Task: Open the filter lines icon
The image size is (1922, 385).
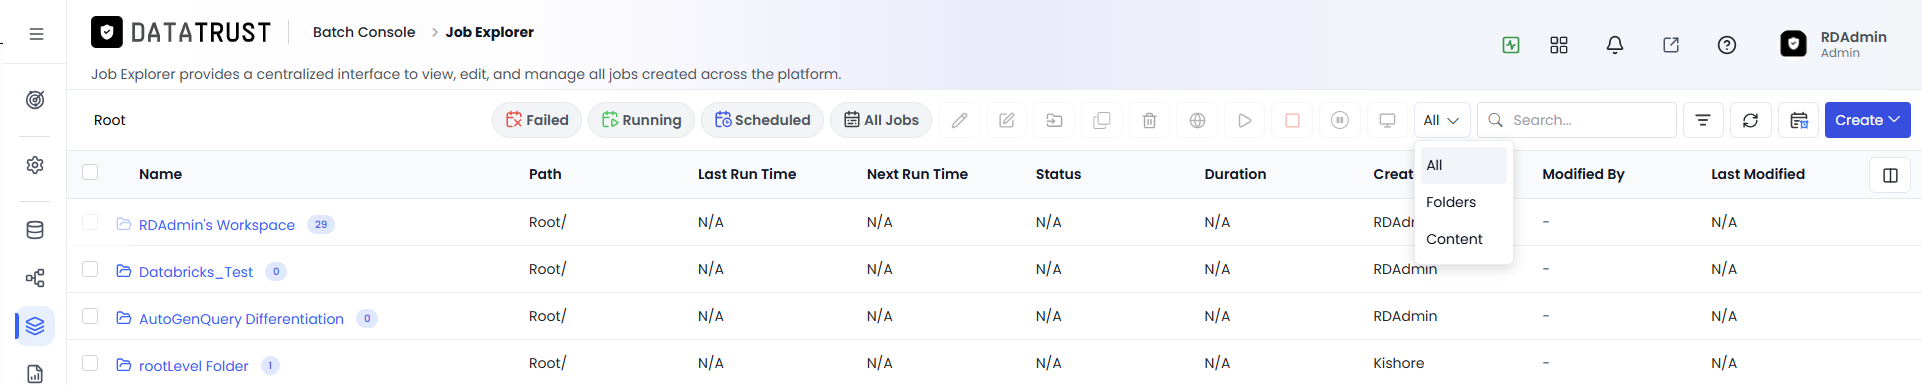Action: pyautogui.click(x=1702, y=120)
